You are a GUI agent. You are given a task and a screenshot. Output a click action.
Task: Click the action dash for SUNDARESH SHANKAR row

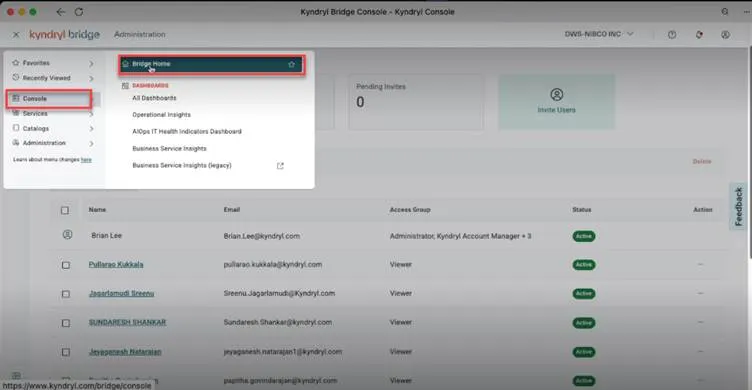coord(700,322)
